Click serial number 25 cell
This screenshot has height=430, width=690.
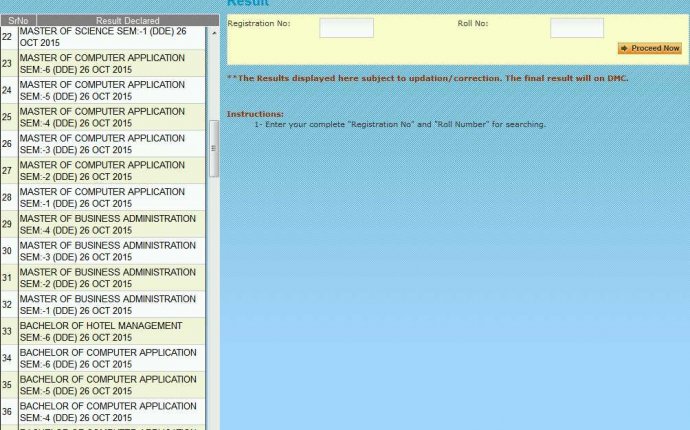(x=9, y=117)
